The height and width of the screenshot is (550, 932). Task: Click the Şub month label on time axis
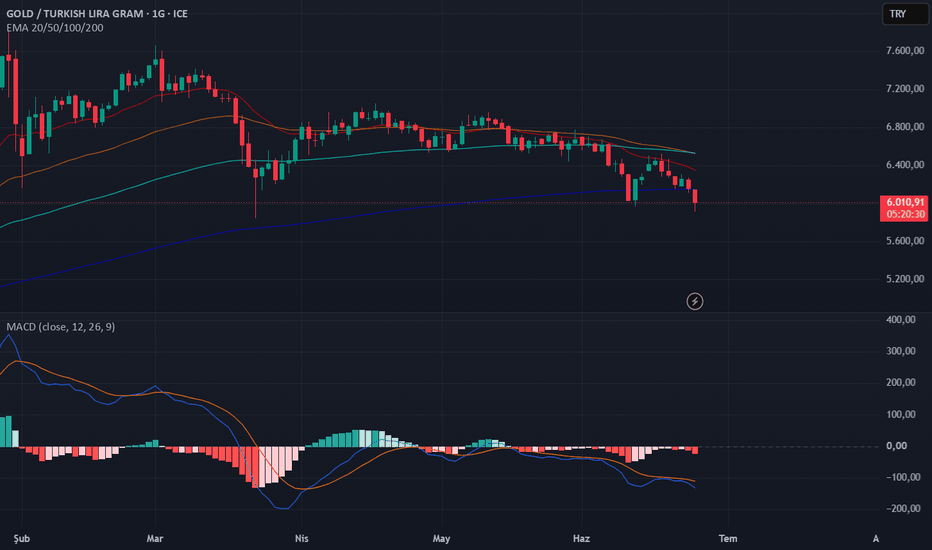[x=21, y=539]
